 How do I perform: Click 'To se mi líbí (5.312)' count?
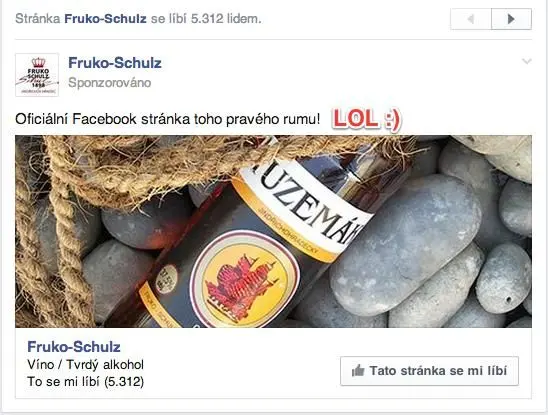pos(86,381)
